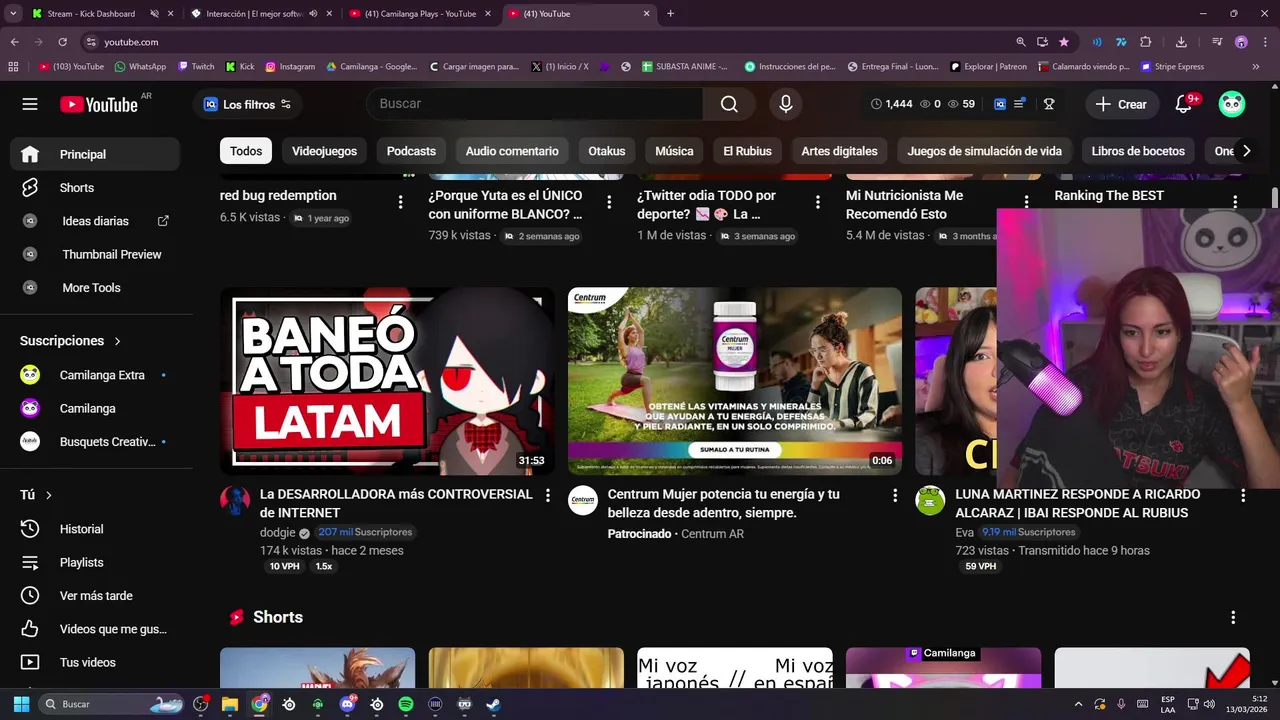The height and width of the screenshot is (720, 1280).
Task: Unmute the Stream - Kick Dashboard tab
Action: click(x=155, y=14)
